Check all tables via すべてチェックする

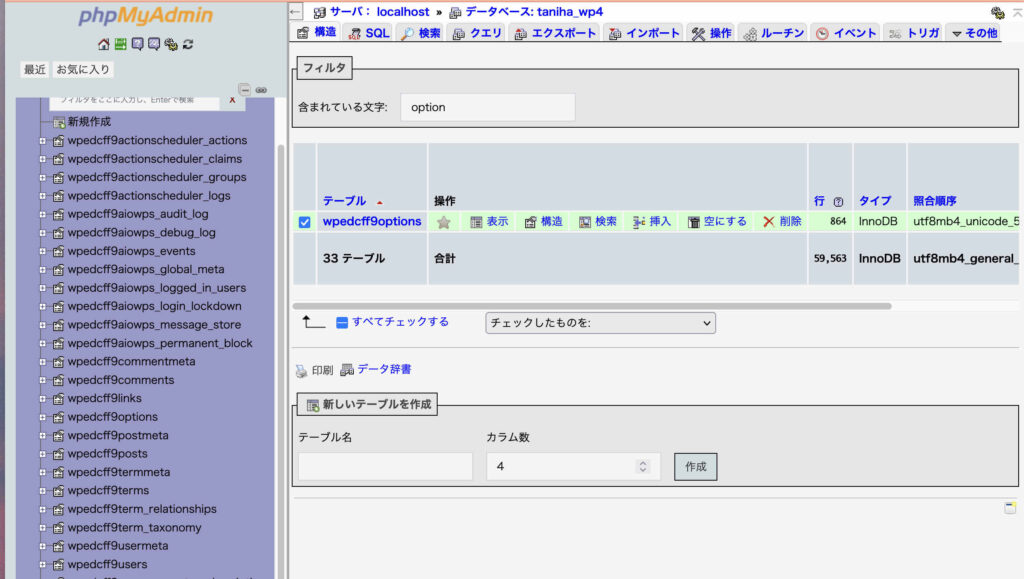pyautogui.click(x=400, y=322)
